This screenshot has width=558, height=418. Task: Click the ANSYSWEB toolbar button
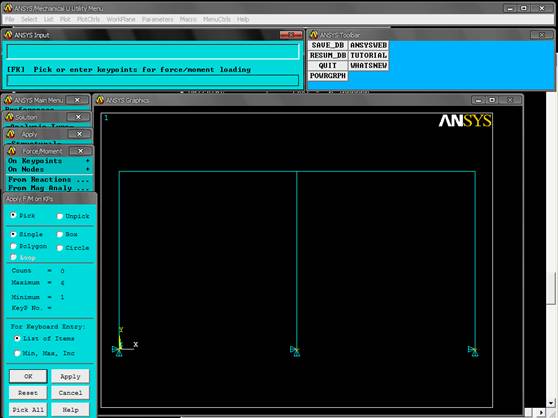[368, 45]
